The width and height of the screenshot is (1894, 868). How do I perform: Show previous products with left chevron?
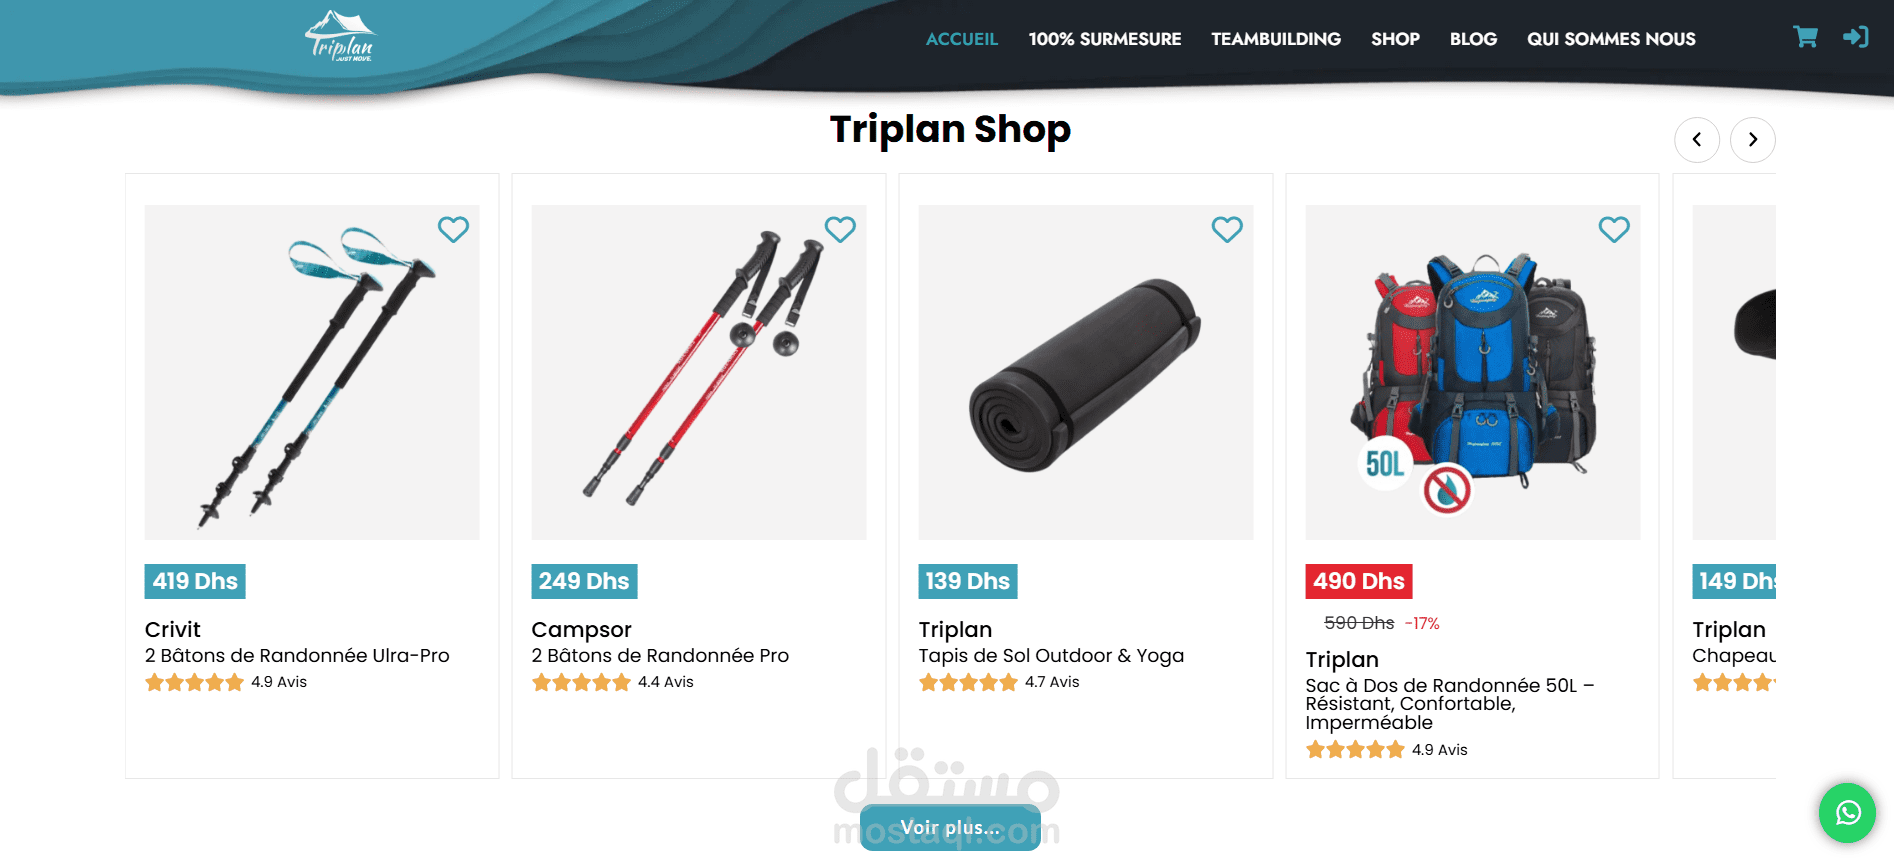(1697, 140)
